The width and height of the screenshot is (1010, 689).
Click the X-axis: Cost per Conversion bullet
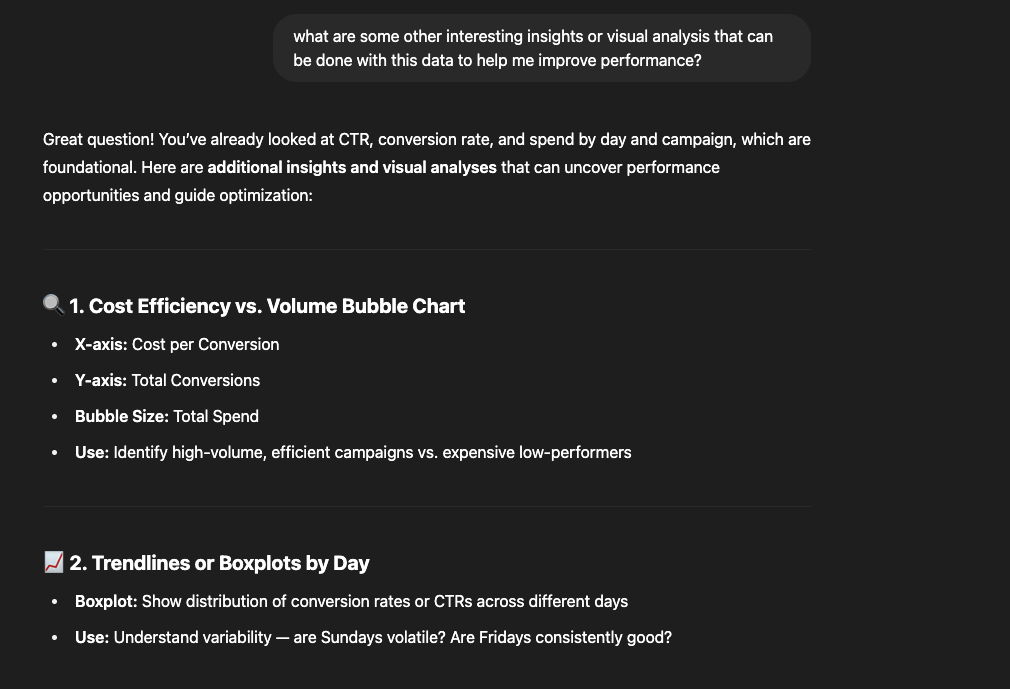pyautogui.click(x=177, y=344)
